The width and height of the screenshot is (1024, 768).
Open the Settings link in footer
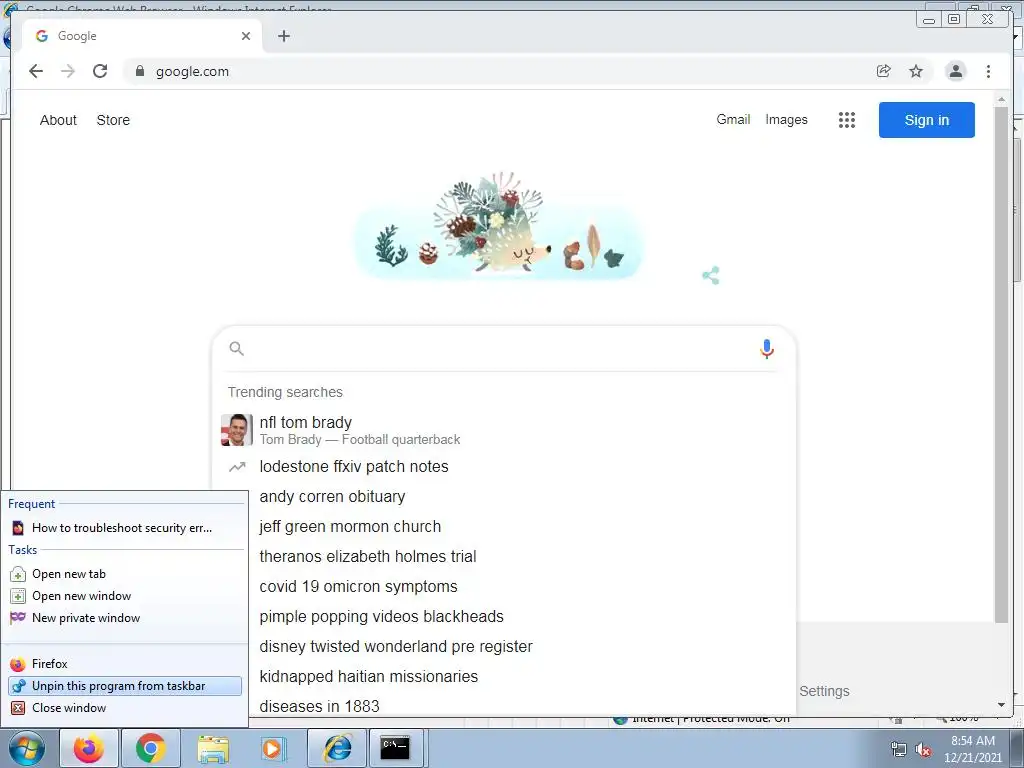824,691
